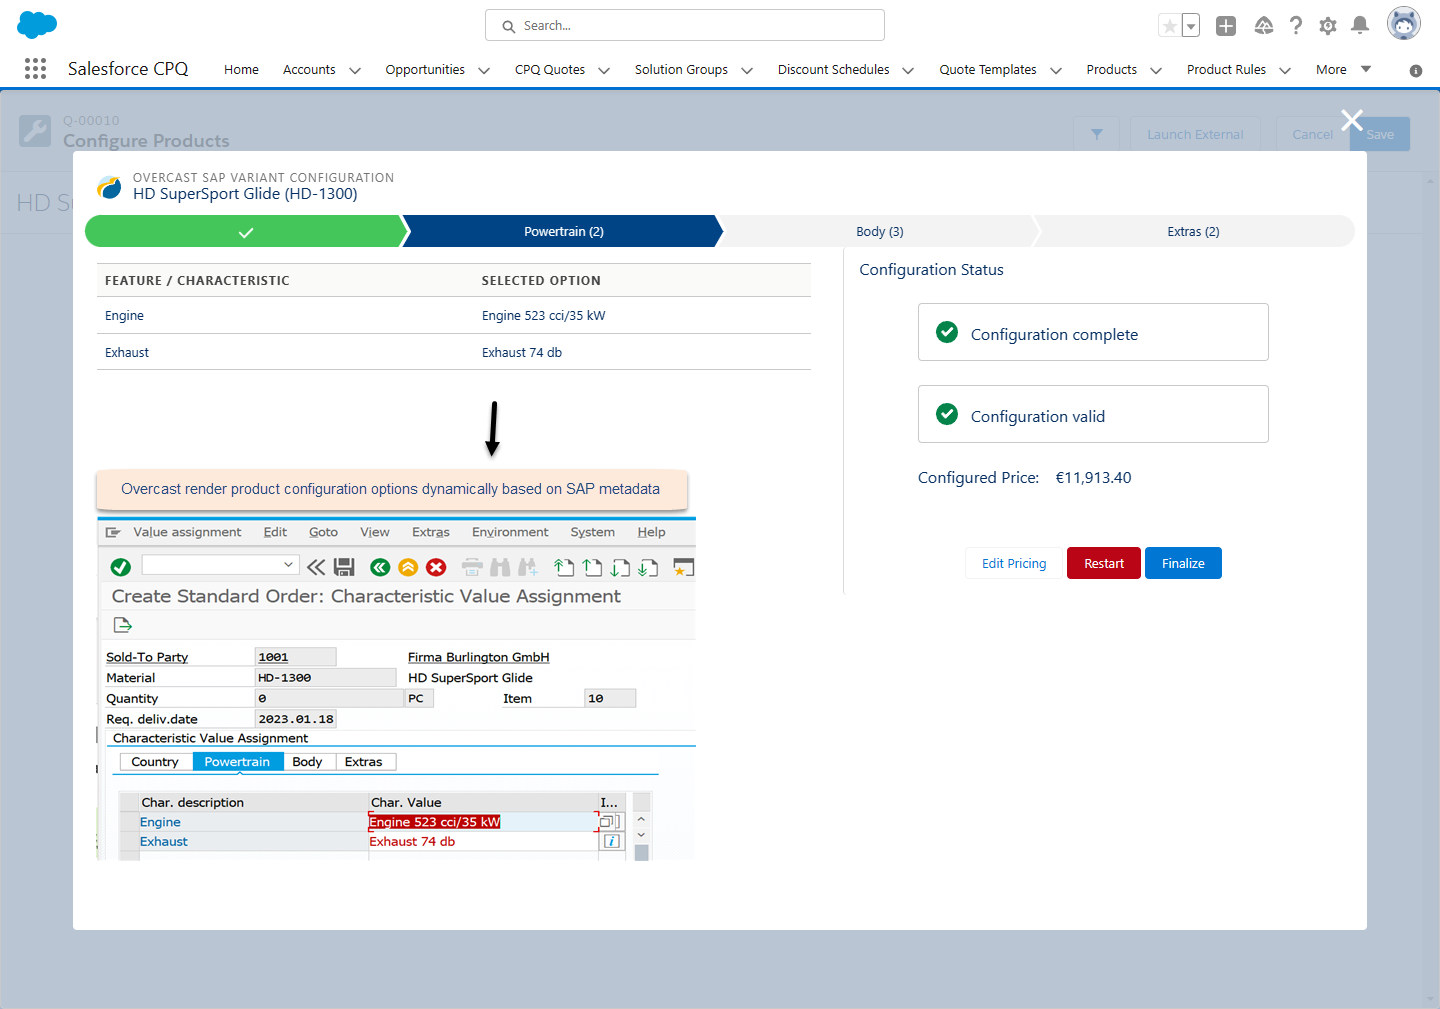Click green SAP Enter checkmark icon
Image resolution: width=1440 pixels, height=1009 pixels.
(x=121, y=567)
